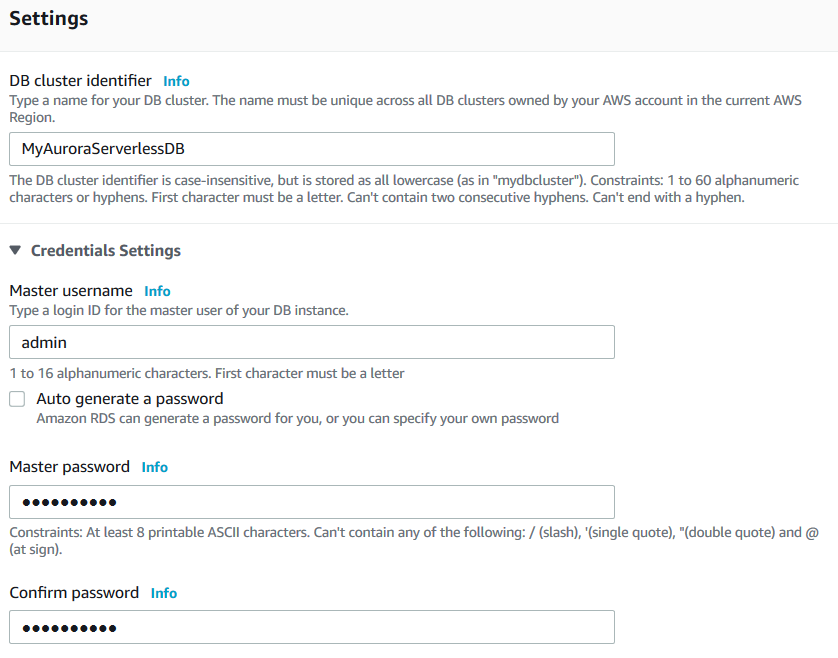
Task: Click the '1 to 16 alphanumeric characters' hint
Action: (207, 374)
